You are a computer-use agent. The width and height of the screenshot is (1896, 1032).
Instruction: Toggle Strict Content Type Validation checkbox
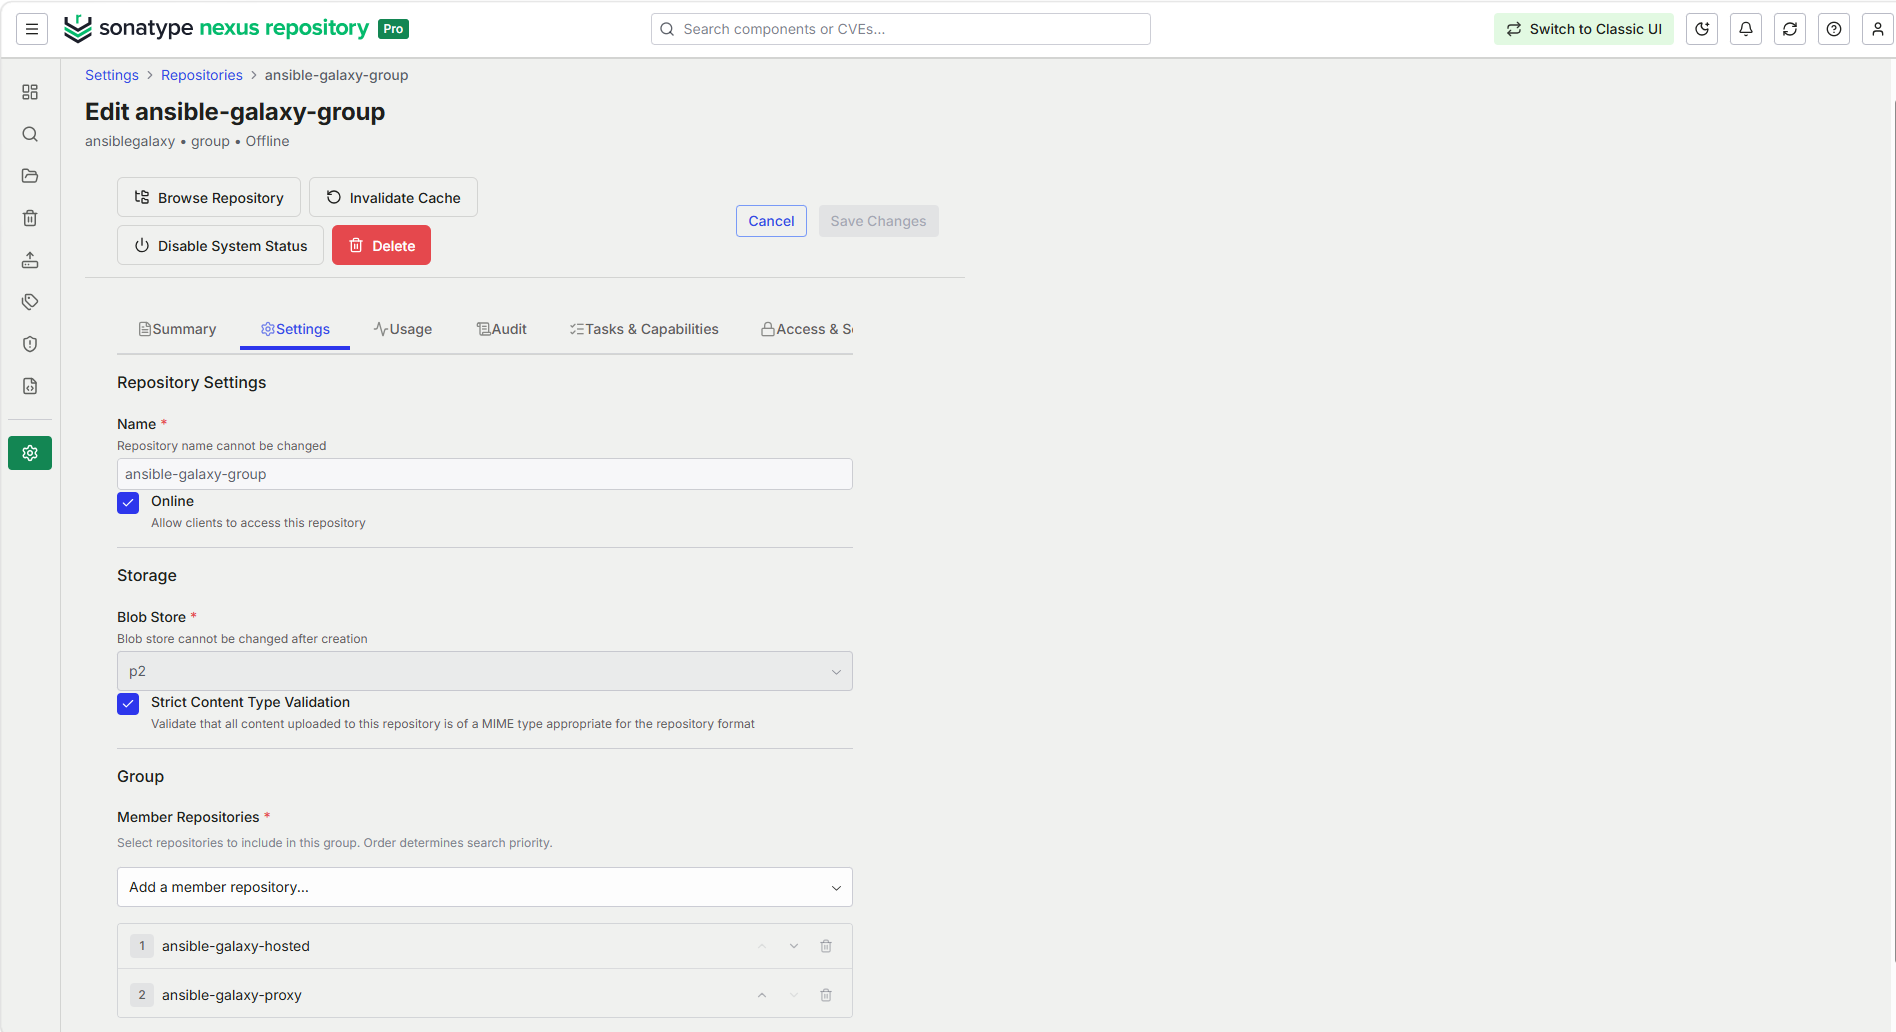coord(128,703)
